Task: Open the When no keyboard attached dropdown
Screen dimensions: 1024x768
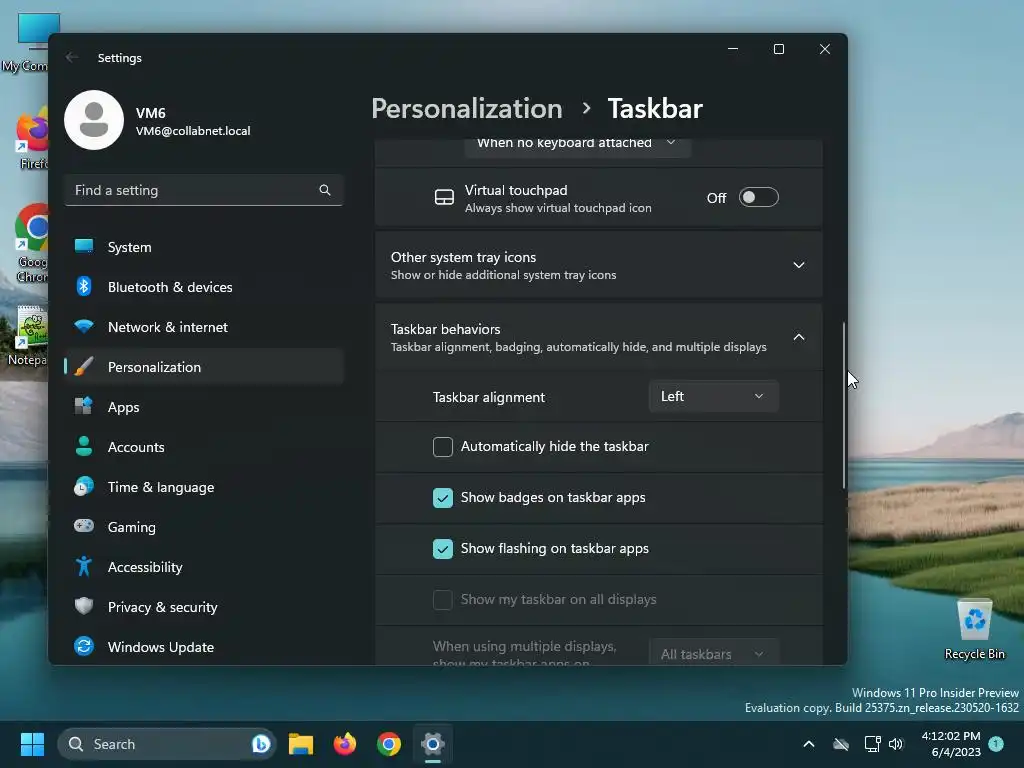Action: 577,148
